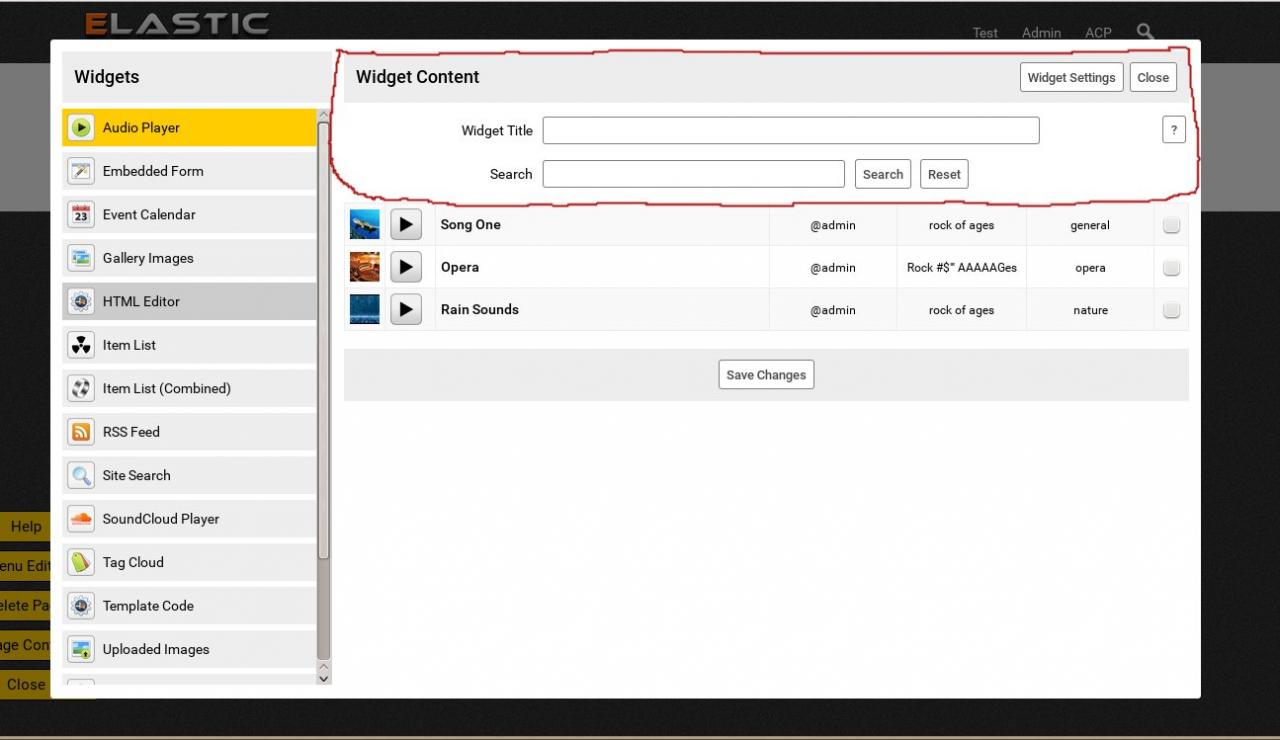
Task: Choose the Event Calendar icon
Action: [81, 215]
